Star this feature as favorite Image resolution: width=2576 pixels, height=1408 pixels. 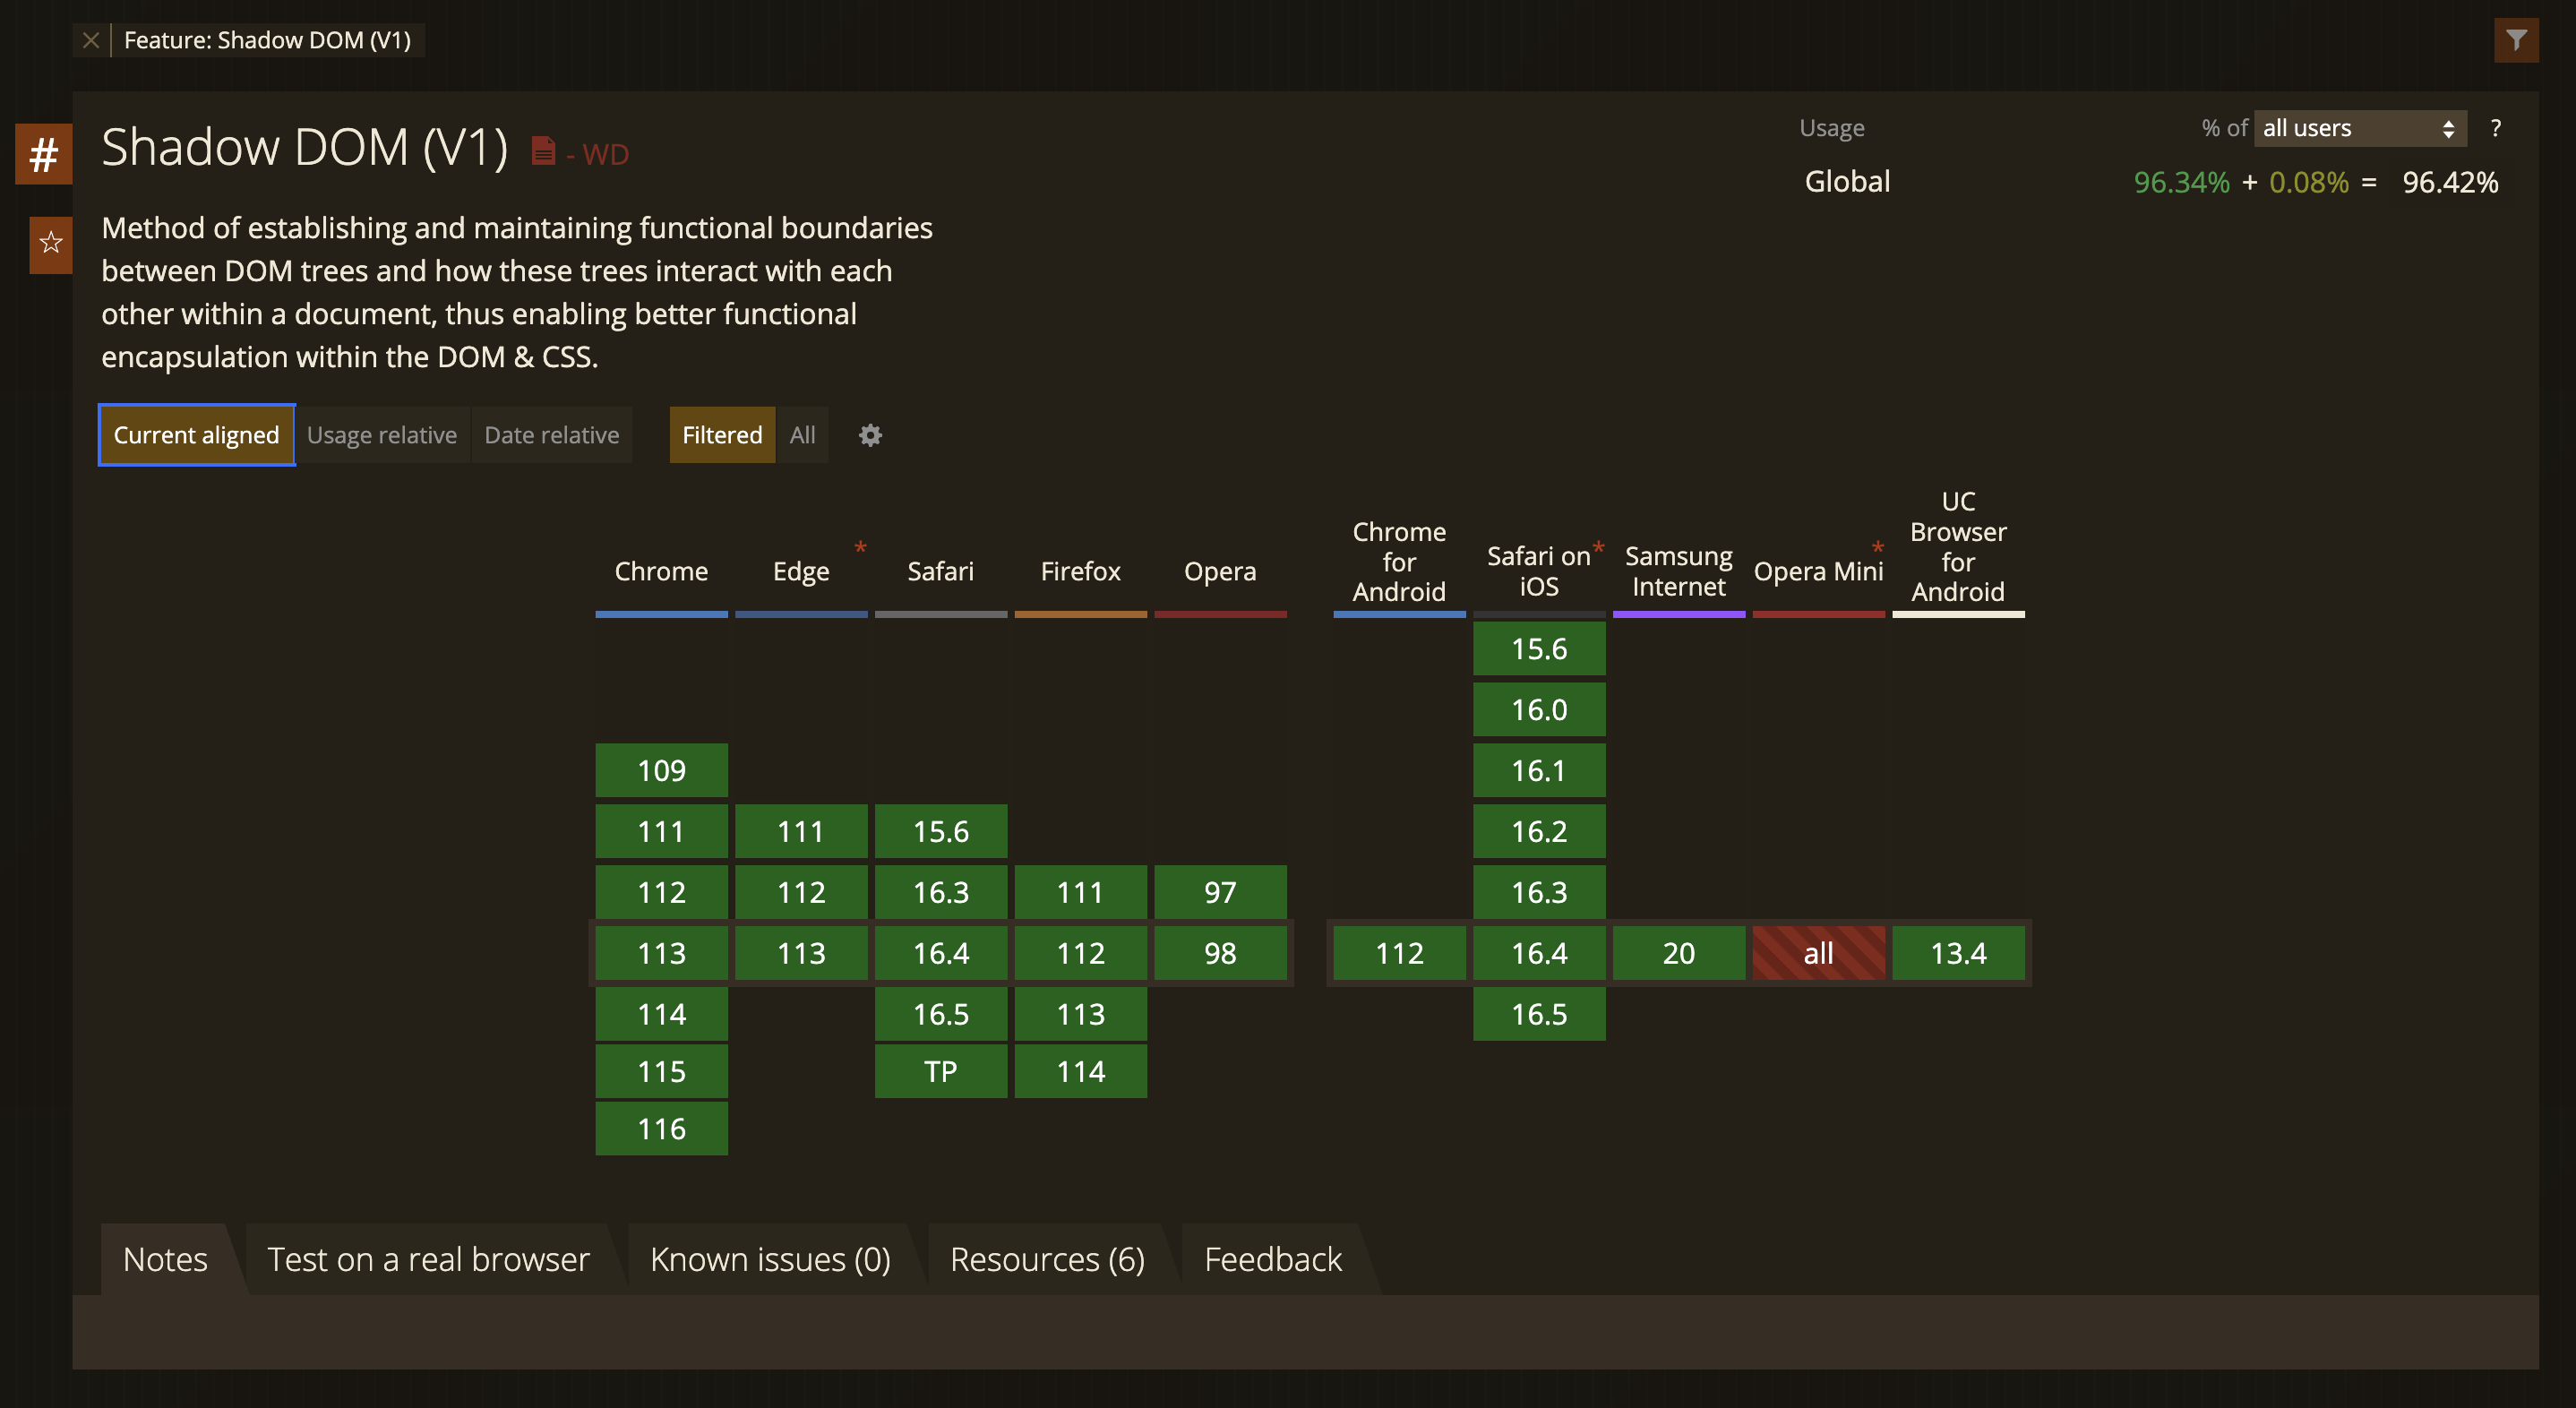[51, 243]
